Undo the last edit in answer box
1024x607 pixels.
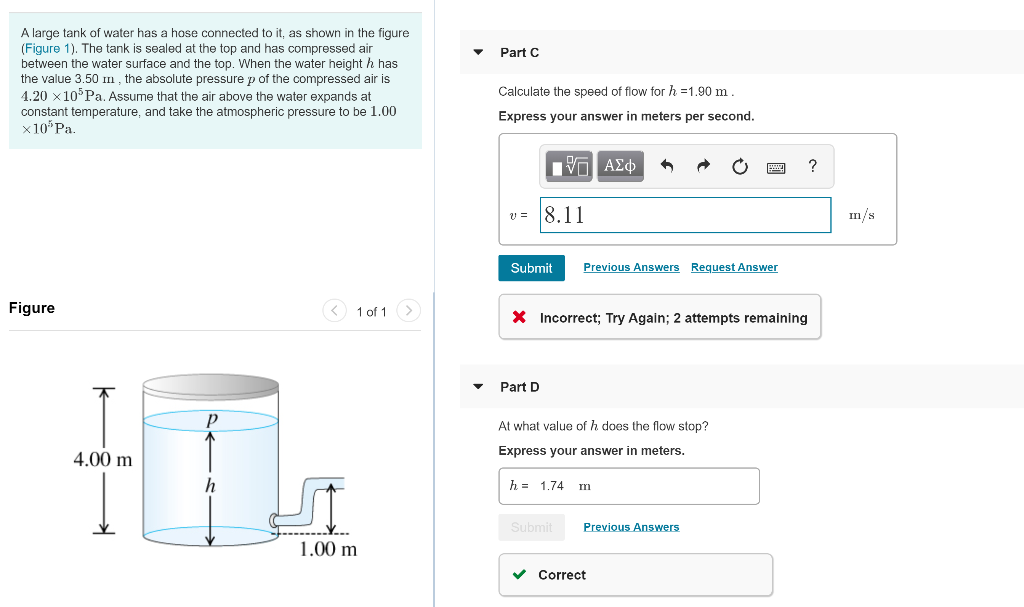(x=666, y=166)
